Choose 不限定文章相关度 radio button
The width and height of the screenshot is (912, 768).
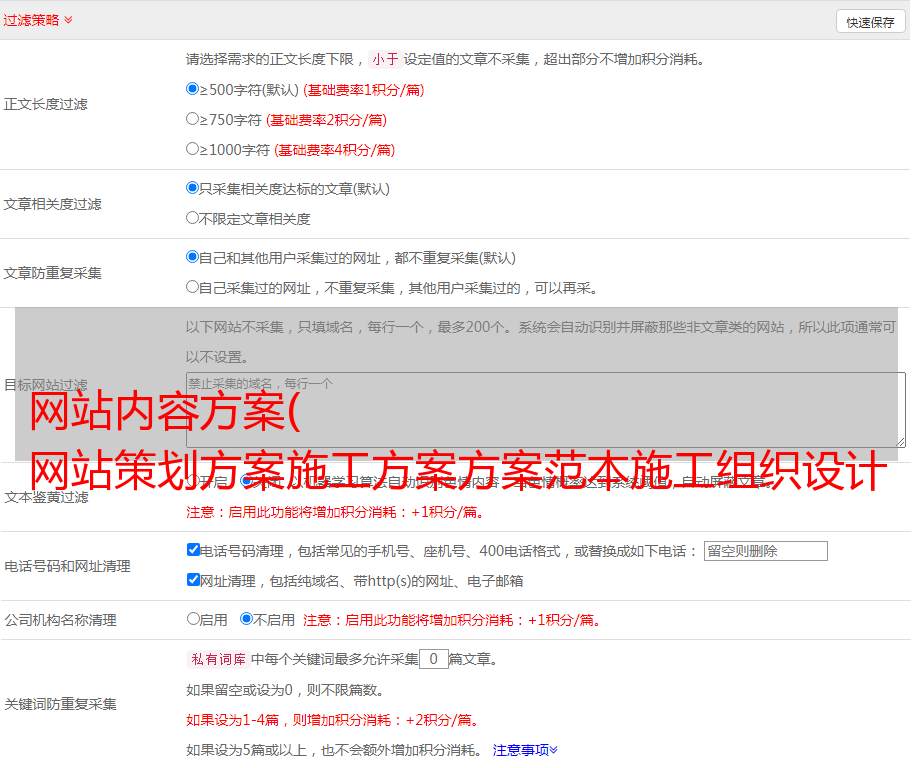(x=193, y=218)
